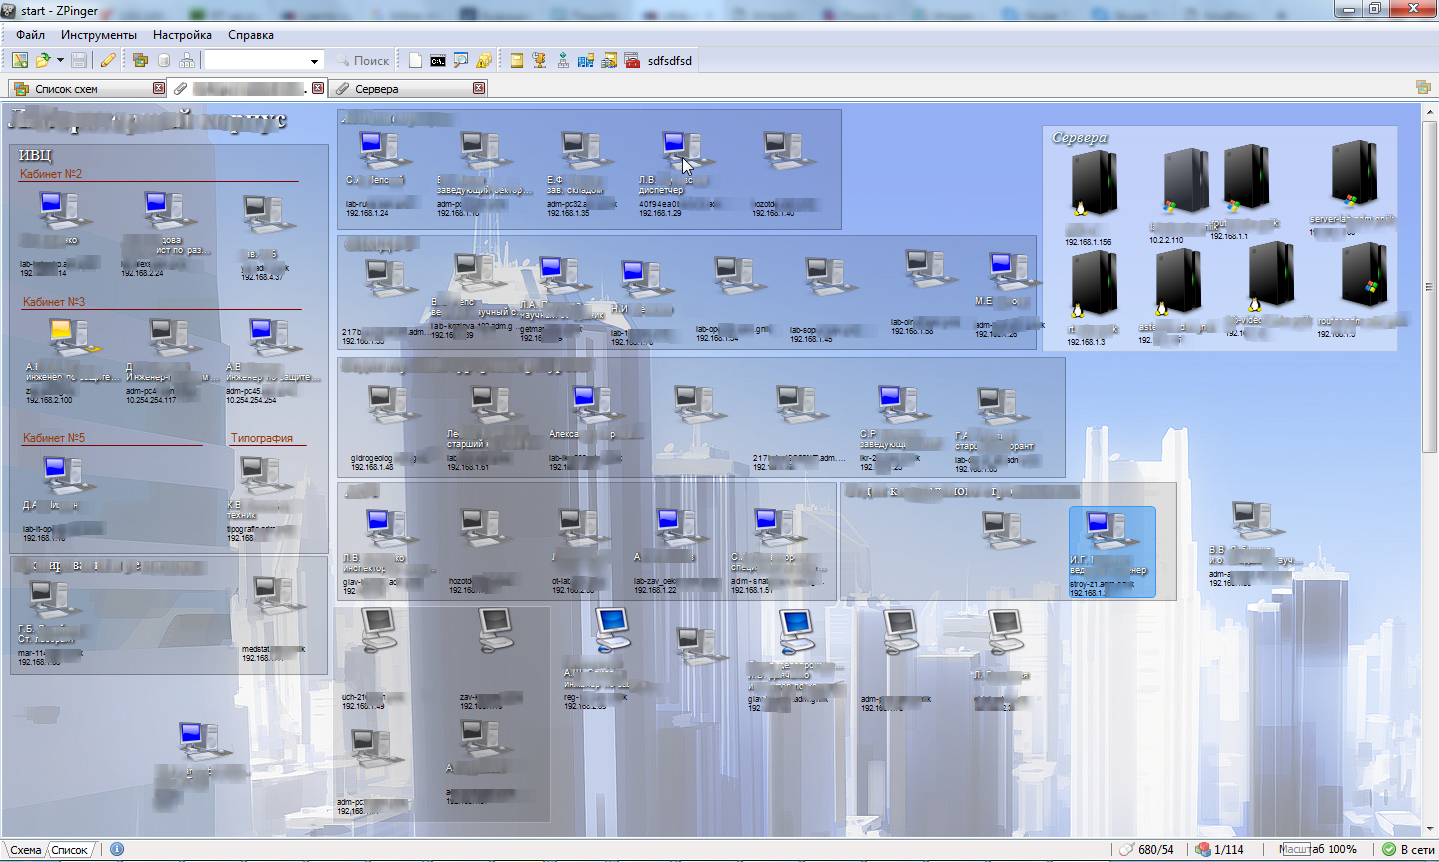1439x862 pixels.
Task: Close the Список схем tab
Action: [x=158, y=88]
